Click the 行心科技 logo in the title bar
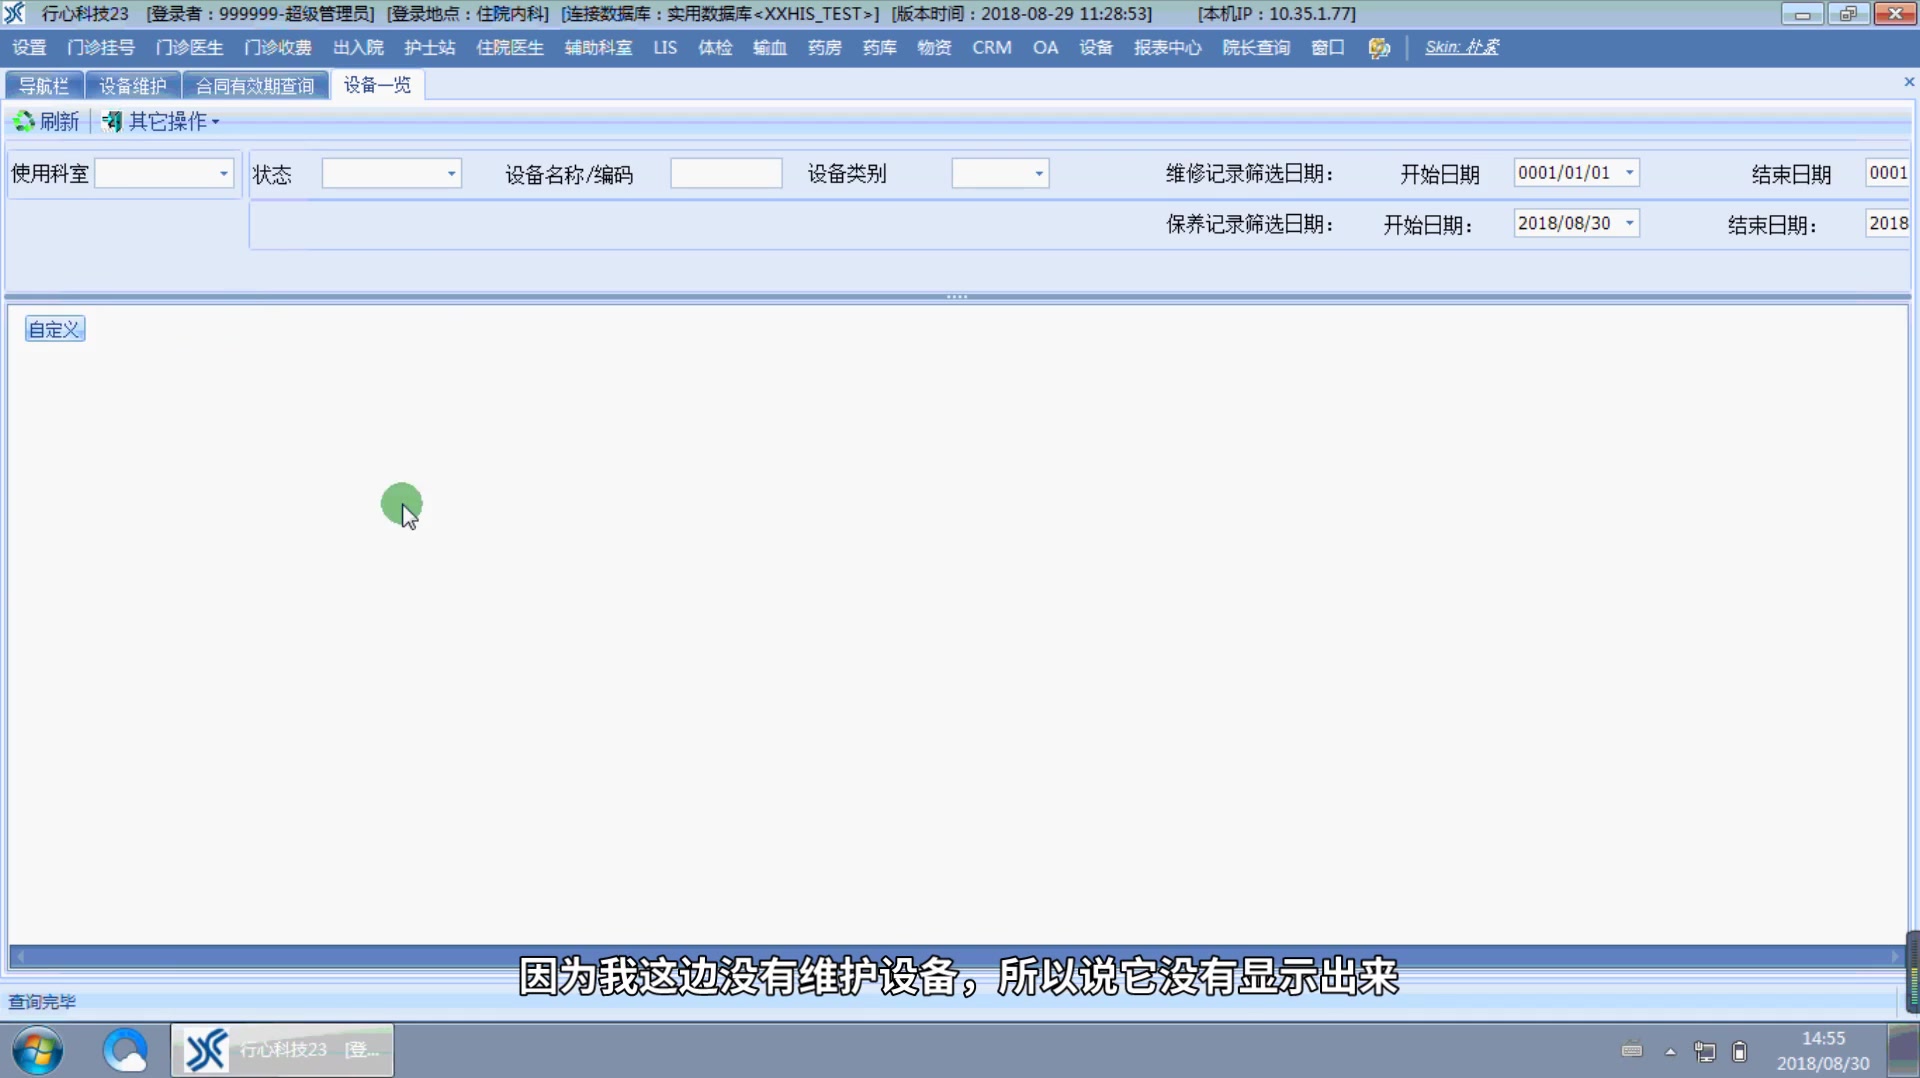 tap(14, 13)
